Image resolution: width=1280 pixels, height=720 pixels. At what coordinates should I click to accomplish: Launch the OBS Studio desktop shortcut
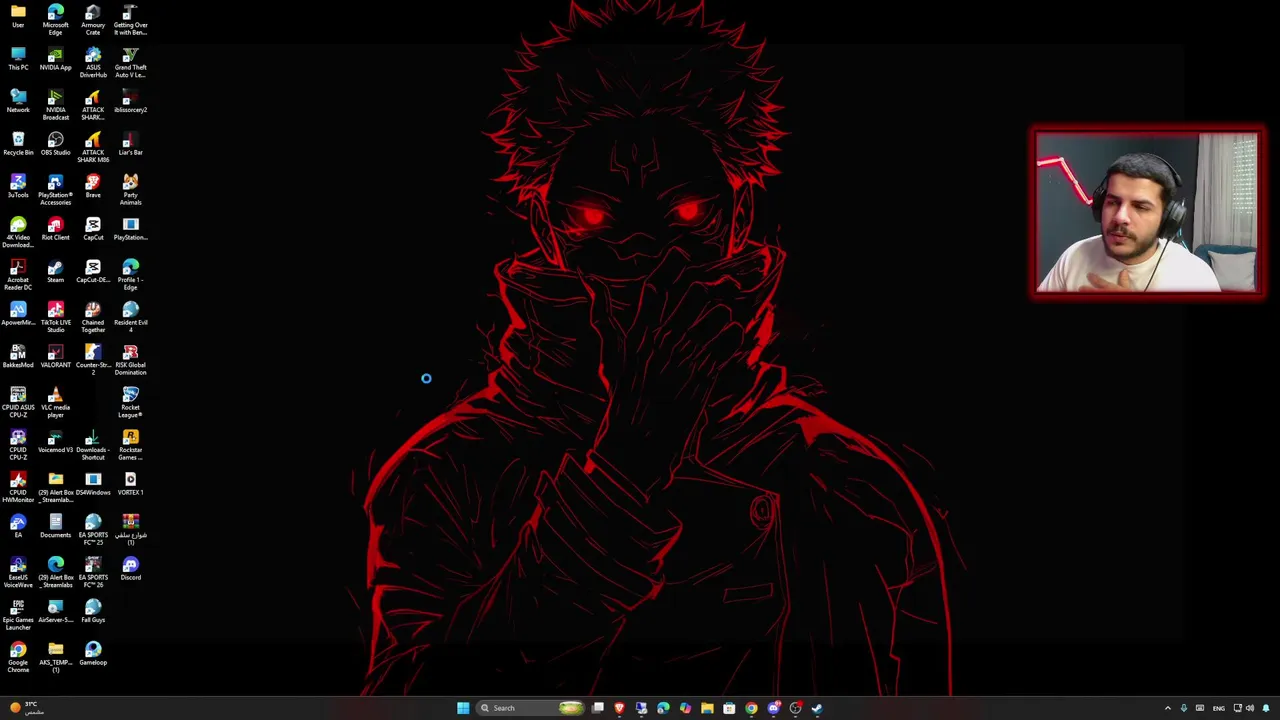(55, 144)
